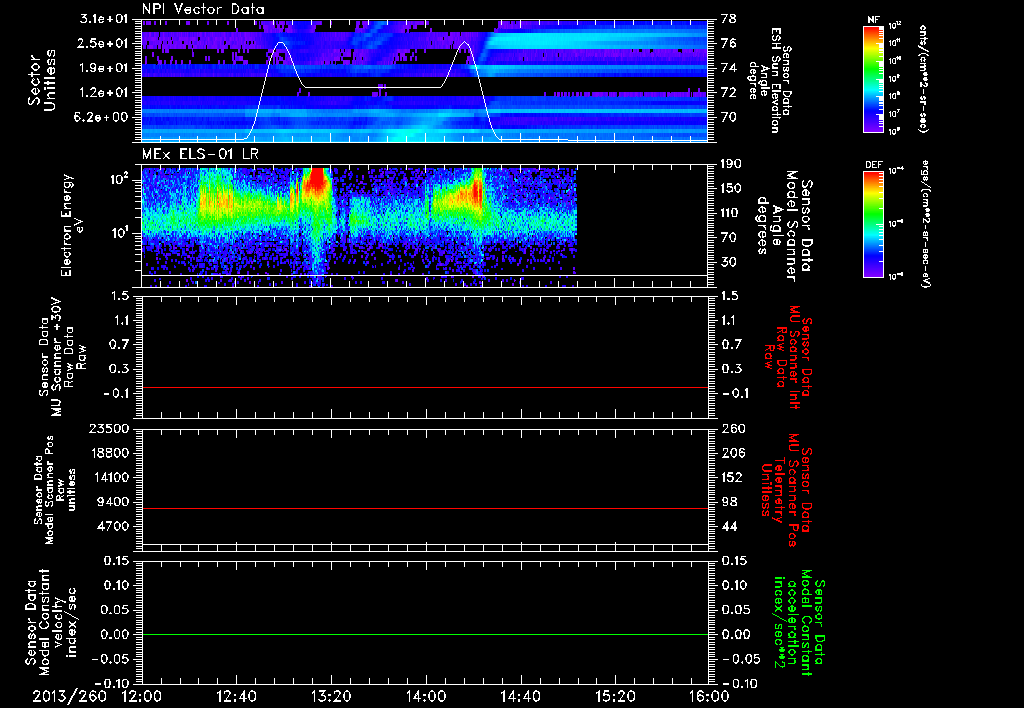Click the 10¹ electron energy tick label

coord(122,233)
